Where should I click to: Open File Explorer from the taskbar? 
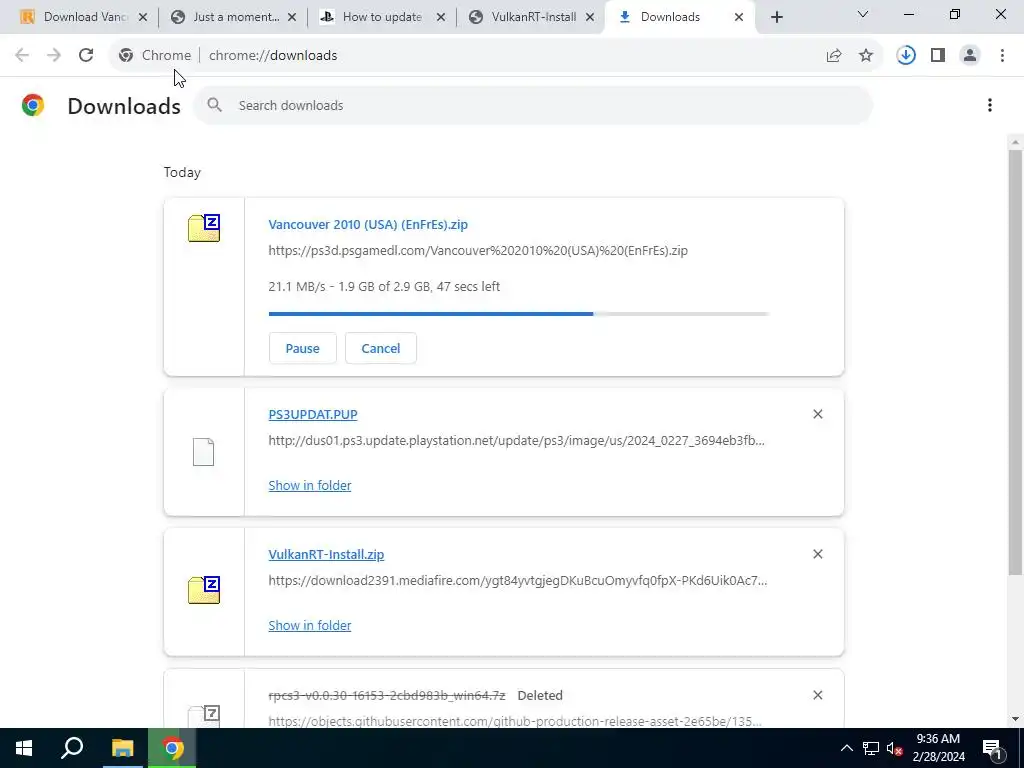[122, 748]
